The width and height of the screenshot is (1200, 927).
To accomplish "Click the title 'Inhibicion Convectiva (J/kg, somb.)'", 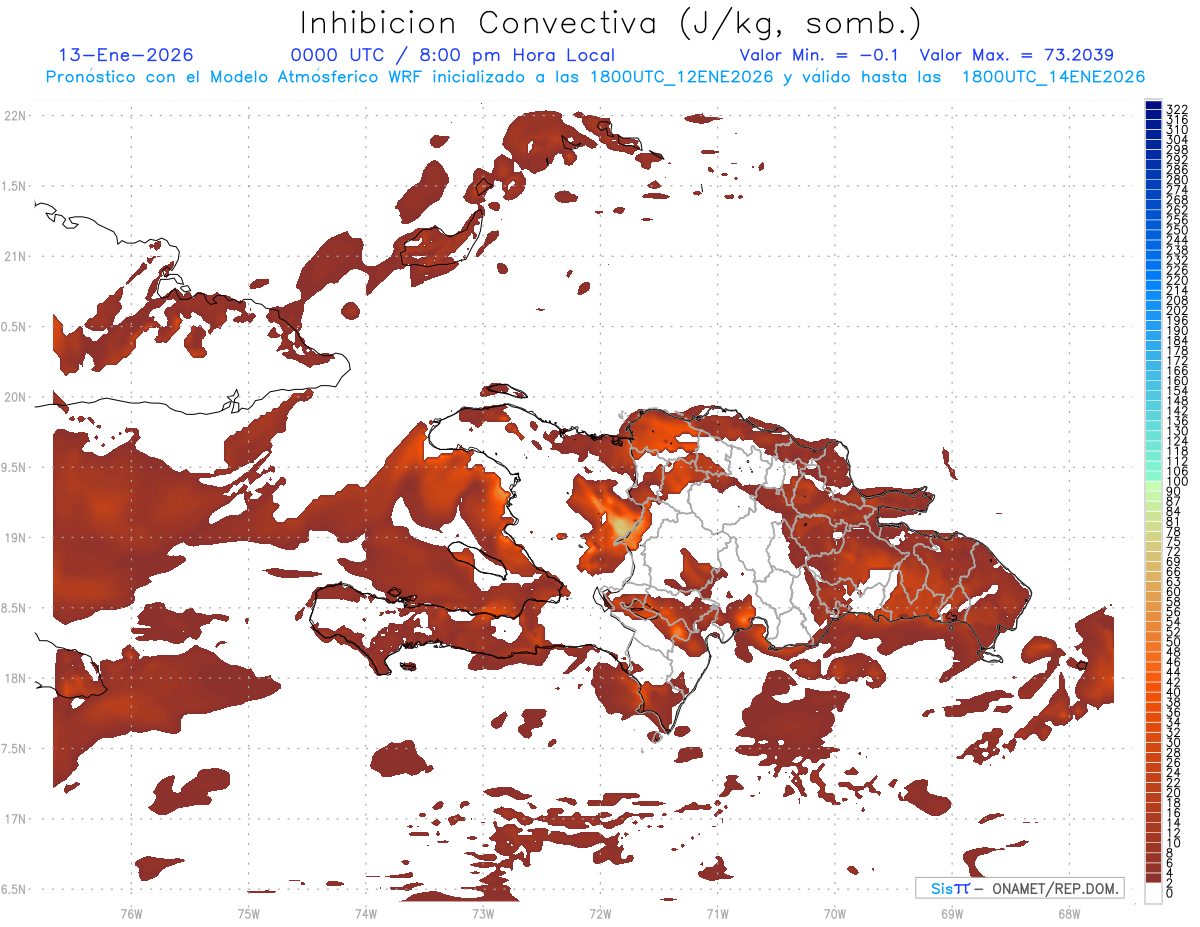I will click(x=611, y=23).
